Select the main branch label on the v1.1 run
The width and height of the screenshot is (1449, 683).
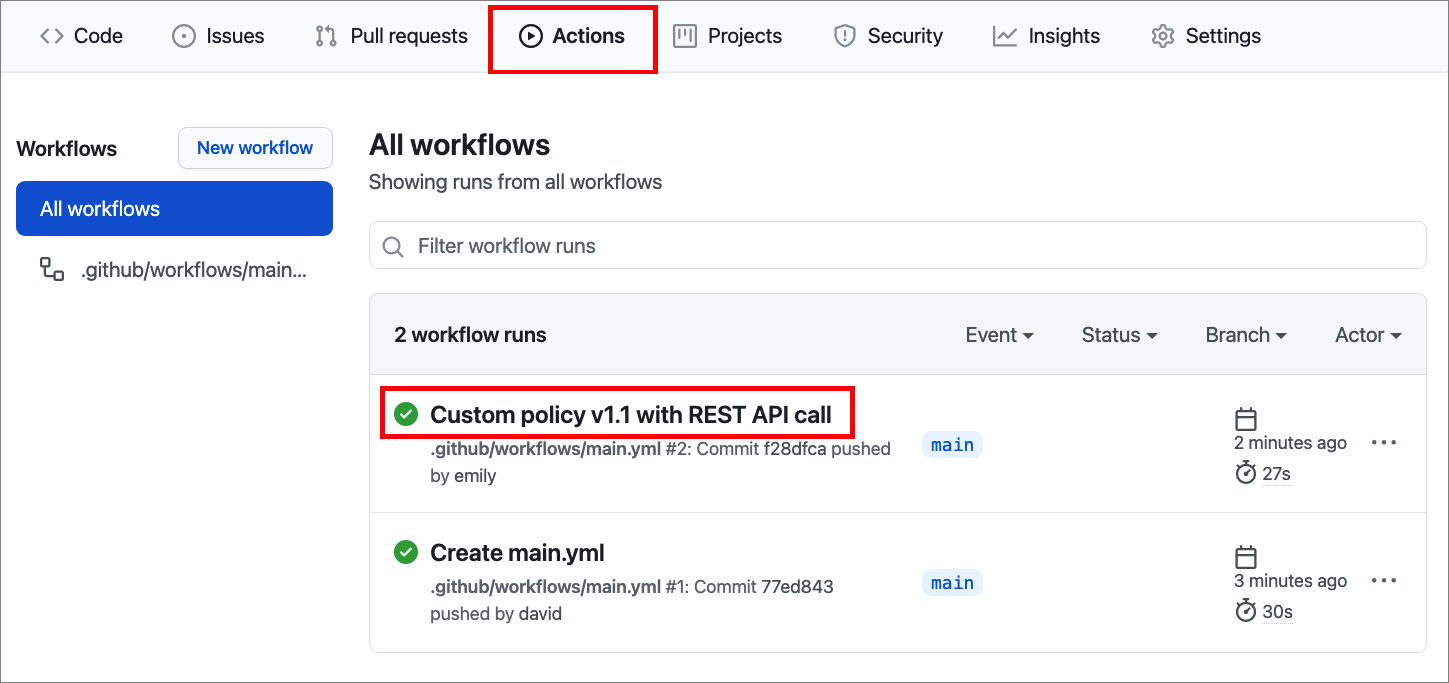(951, 445)
